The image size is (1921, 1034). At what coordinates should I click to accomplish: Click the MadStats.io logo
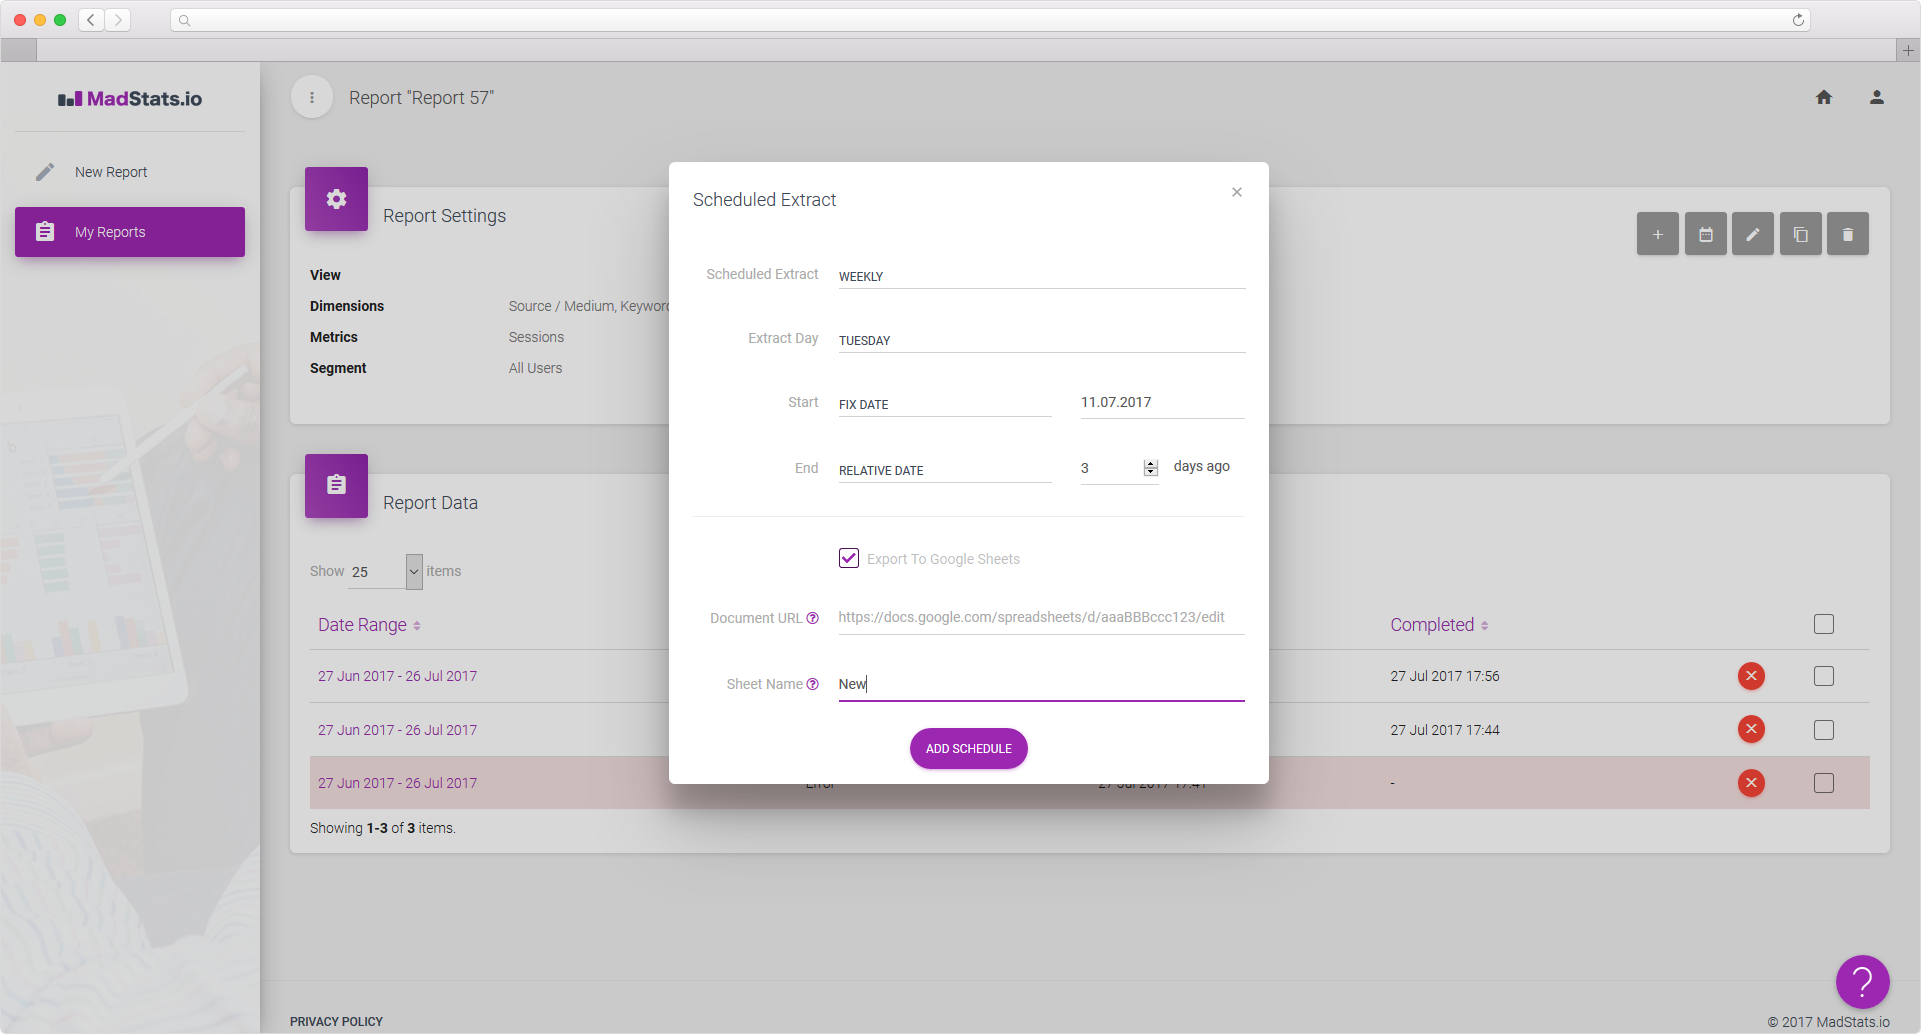tap(130, 98)
